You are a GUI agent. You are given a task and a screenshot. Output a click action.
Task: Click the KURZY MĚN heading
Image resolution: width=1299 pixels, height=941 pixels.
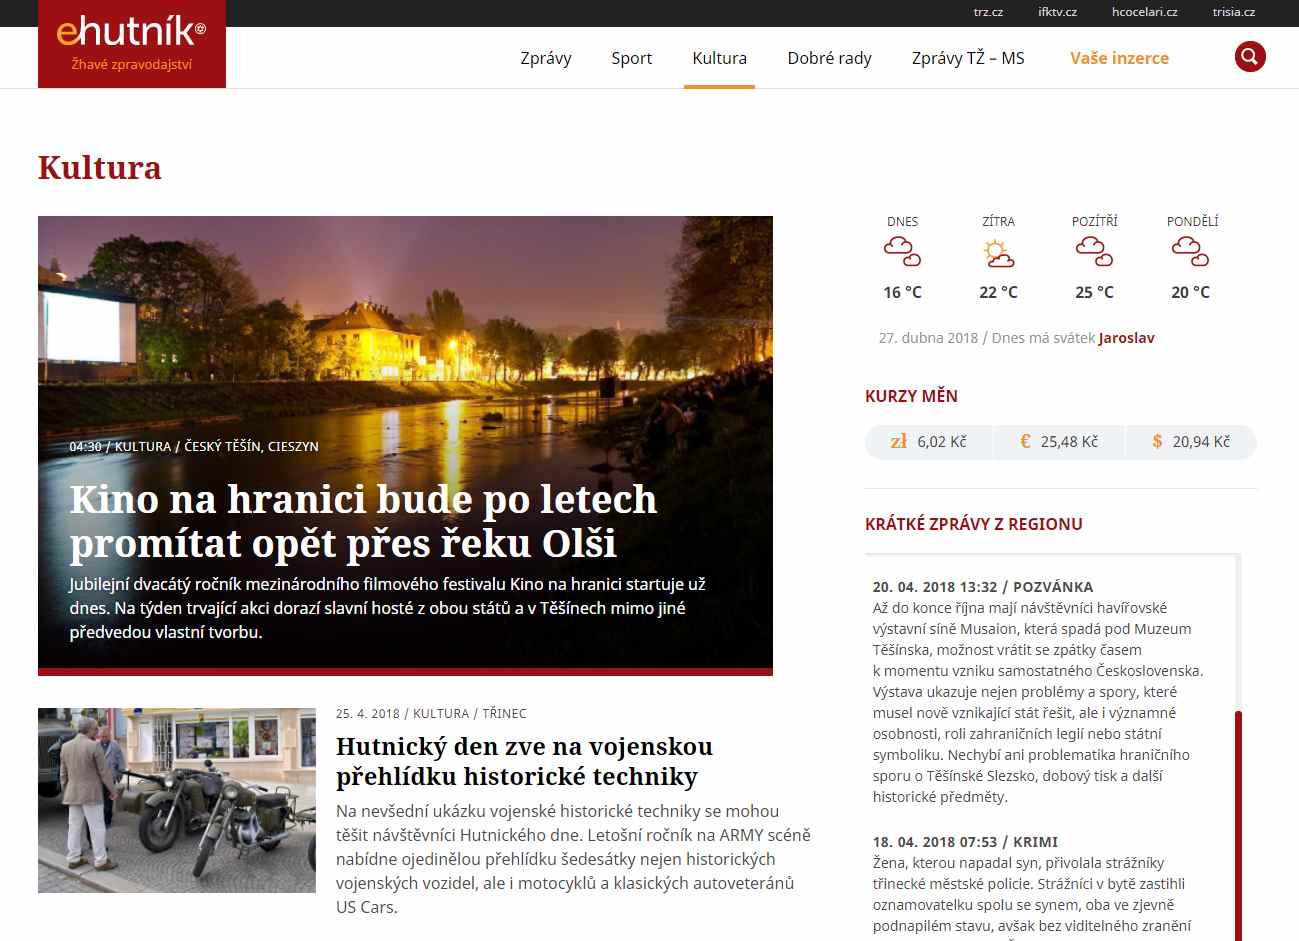911,396
